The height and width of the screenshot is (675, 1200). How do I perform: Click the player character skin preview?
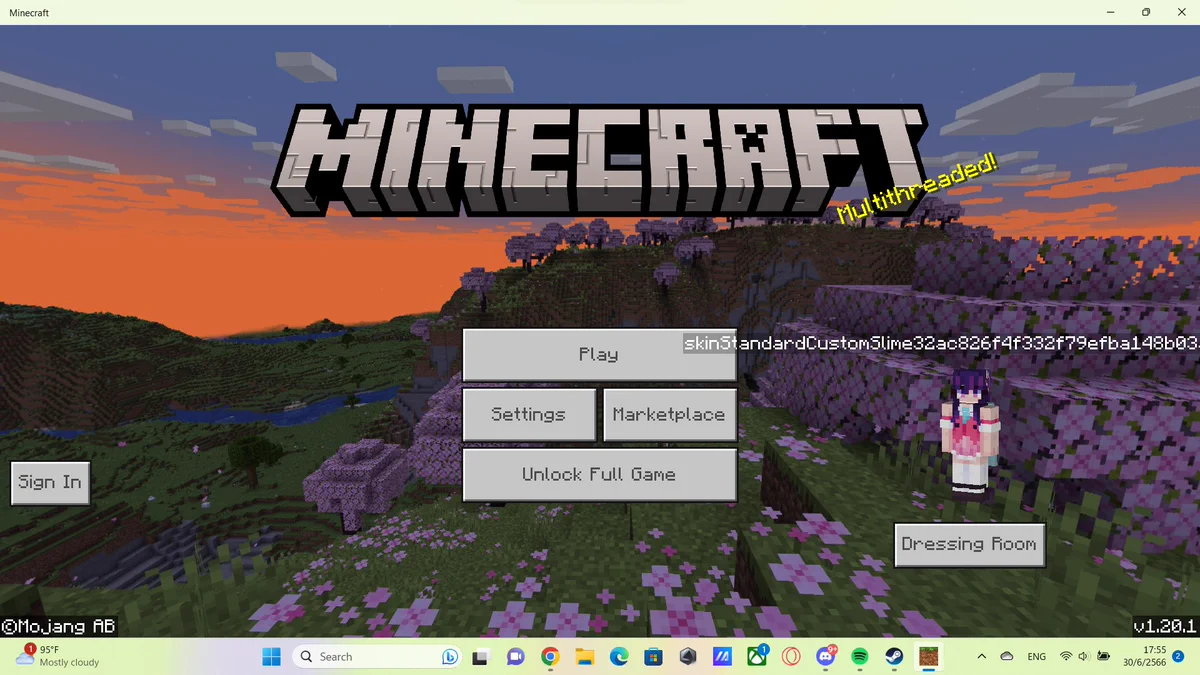[968, 433]
